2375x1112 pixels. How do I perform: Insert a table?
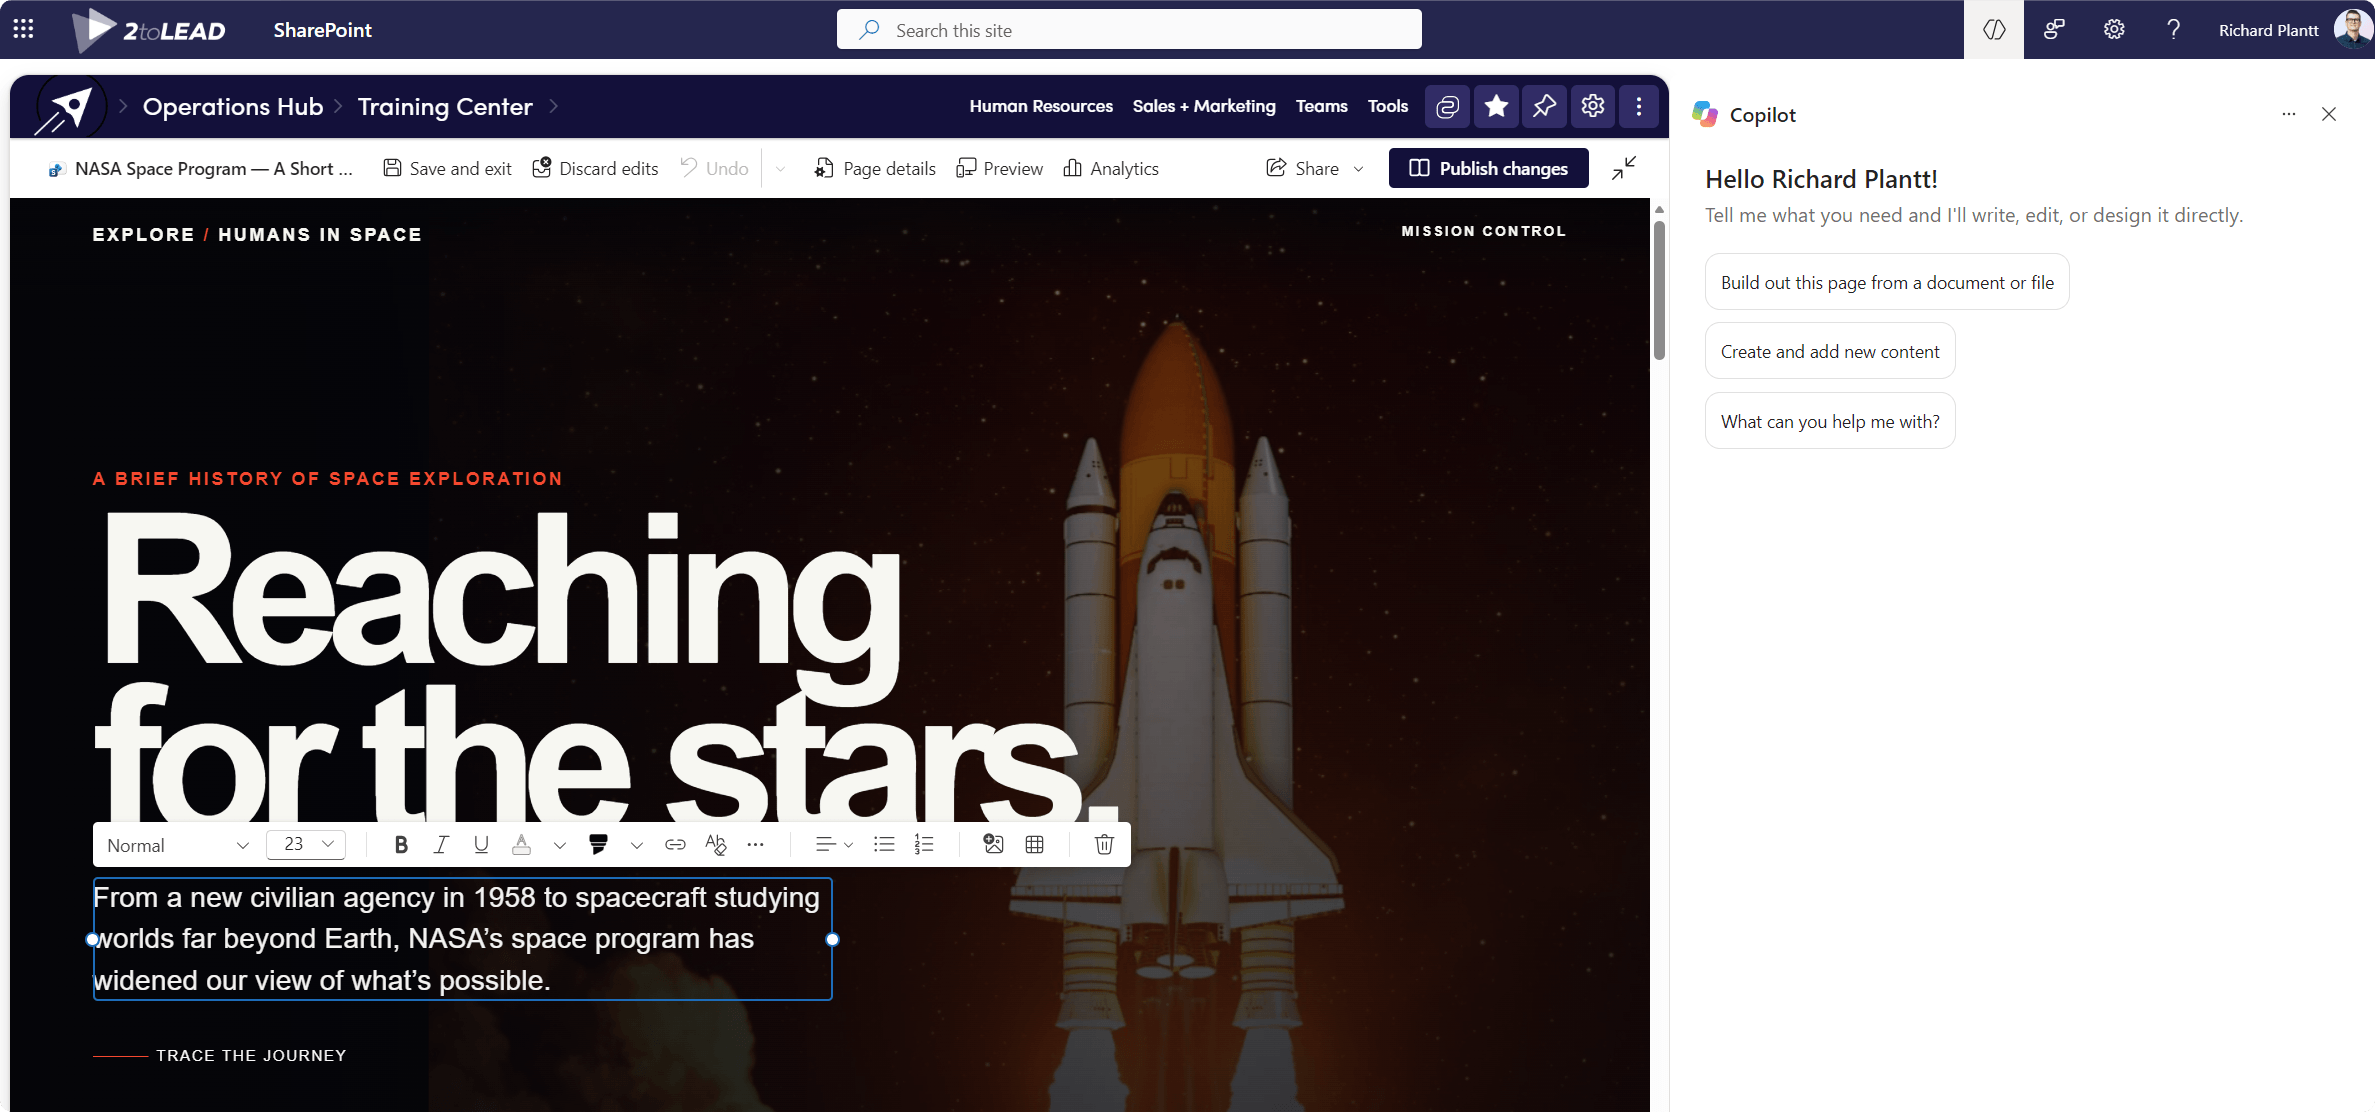[x=1035, y=845]
